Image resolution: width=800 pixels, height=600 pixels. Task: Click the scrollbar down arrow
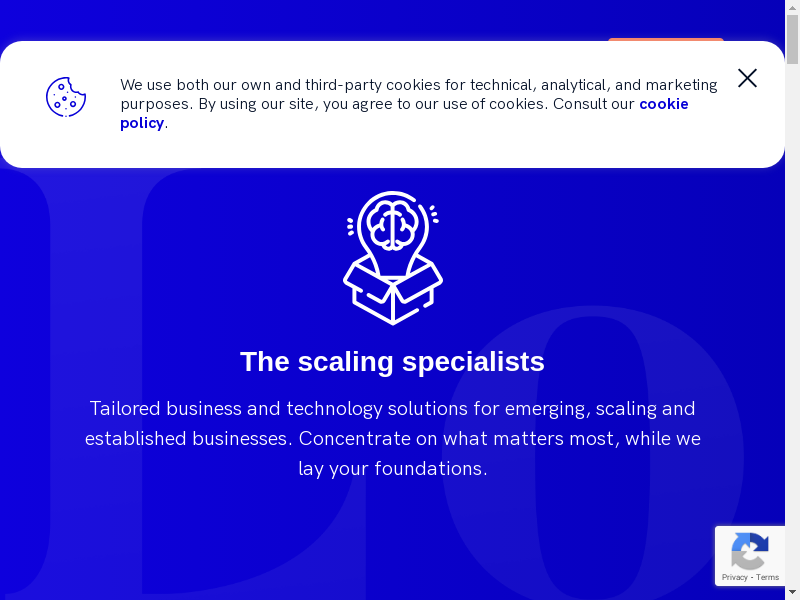(792, 592)
